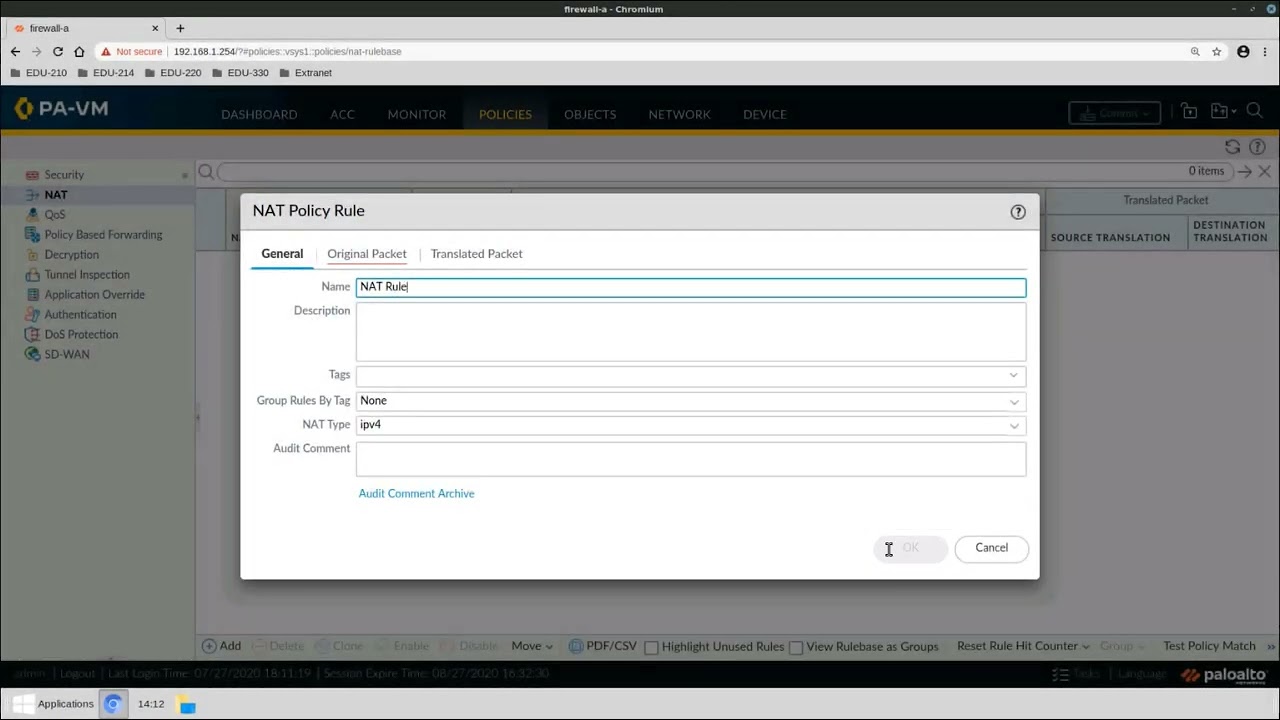This screenshot has width=1280, height=720.
Task: Open the file manager taskbar icon
Action: tap(186, 704)
